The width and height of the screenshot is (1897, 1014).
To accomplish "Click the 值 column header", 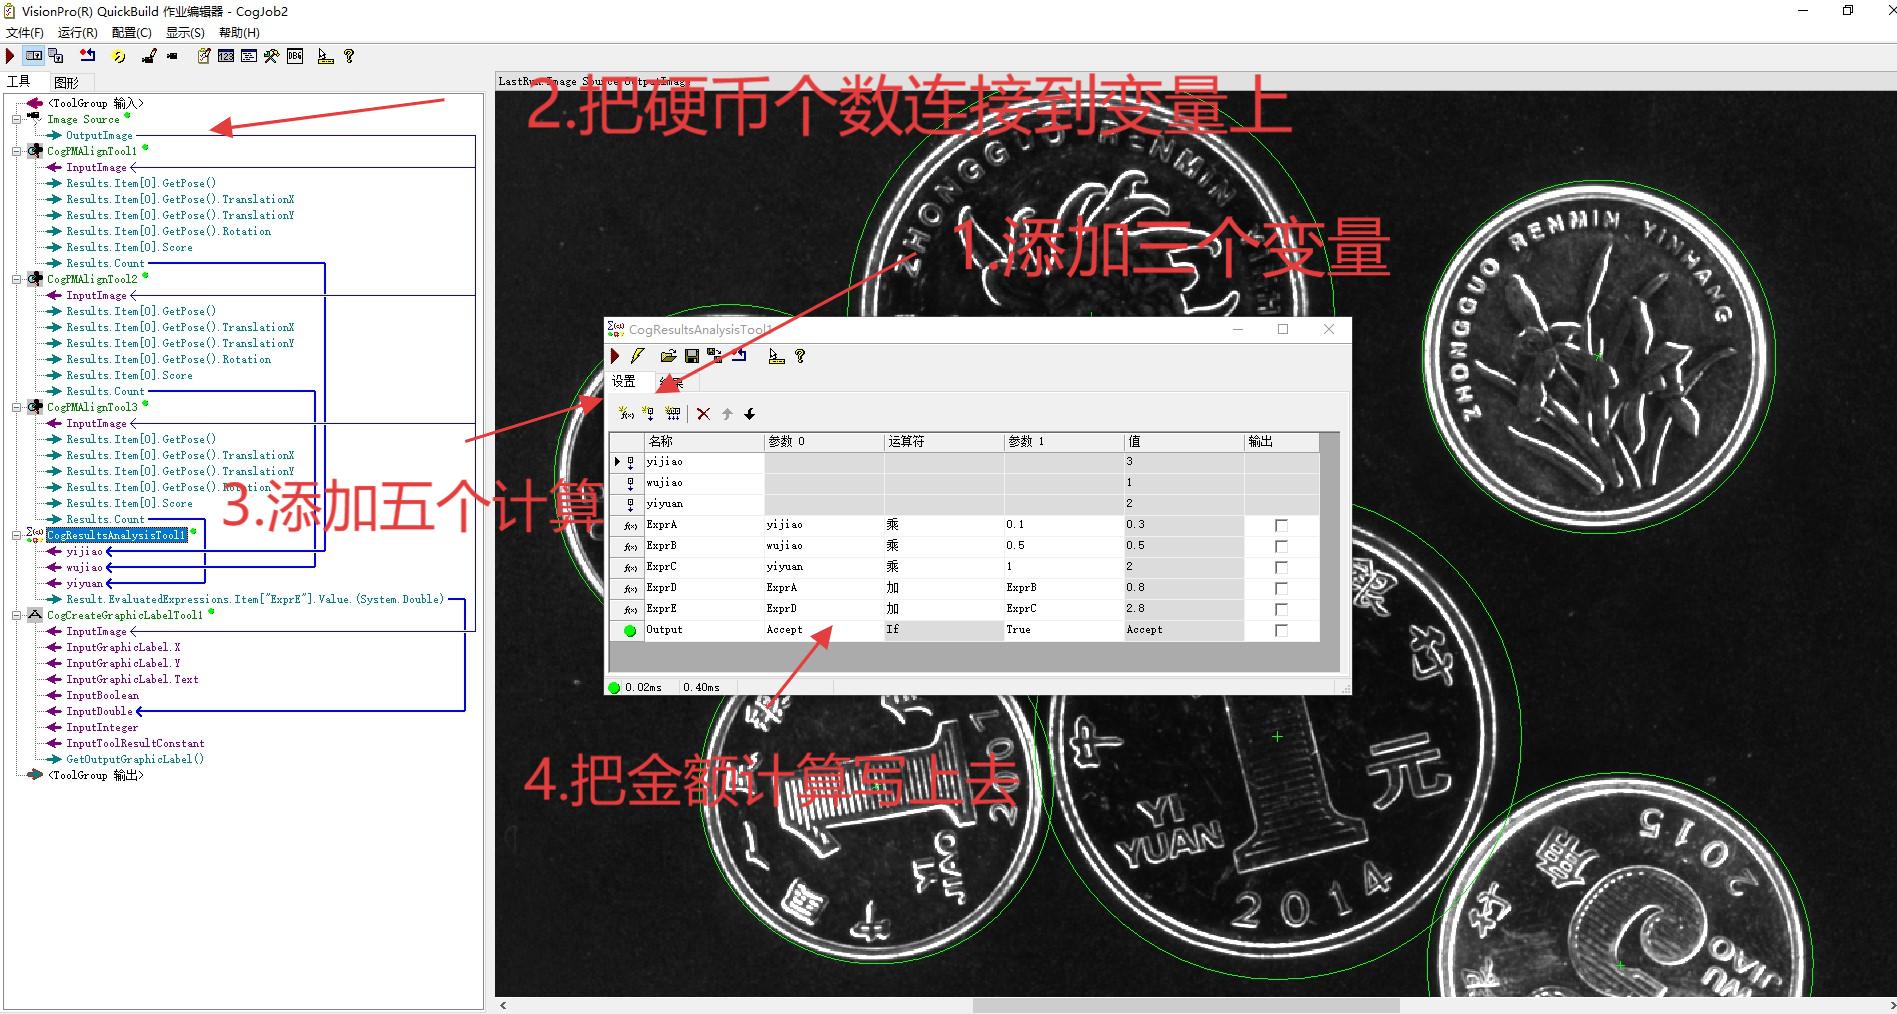I will [1184, 441].
